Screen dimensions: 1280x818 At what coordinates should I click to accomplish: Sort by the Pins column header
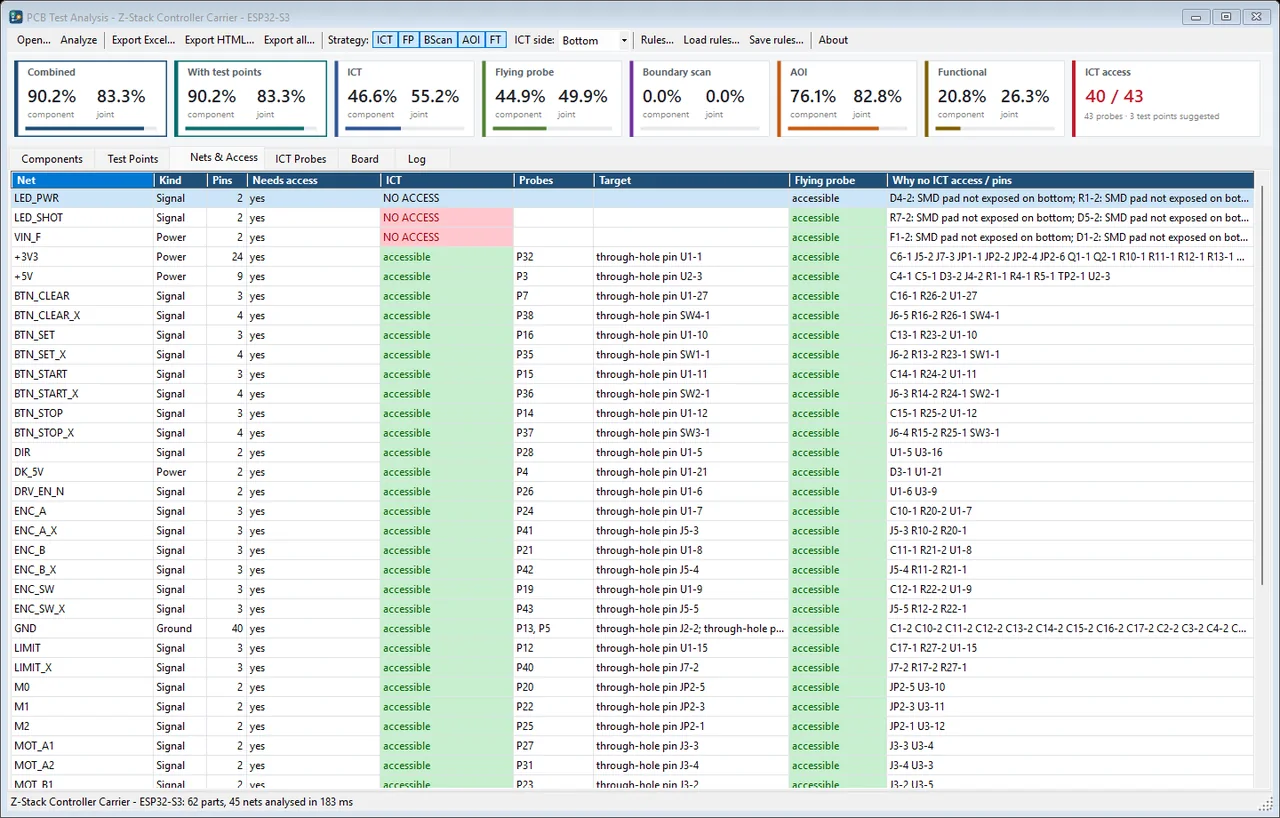point(228,180)
